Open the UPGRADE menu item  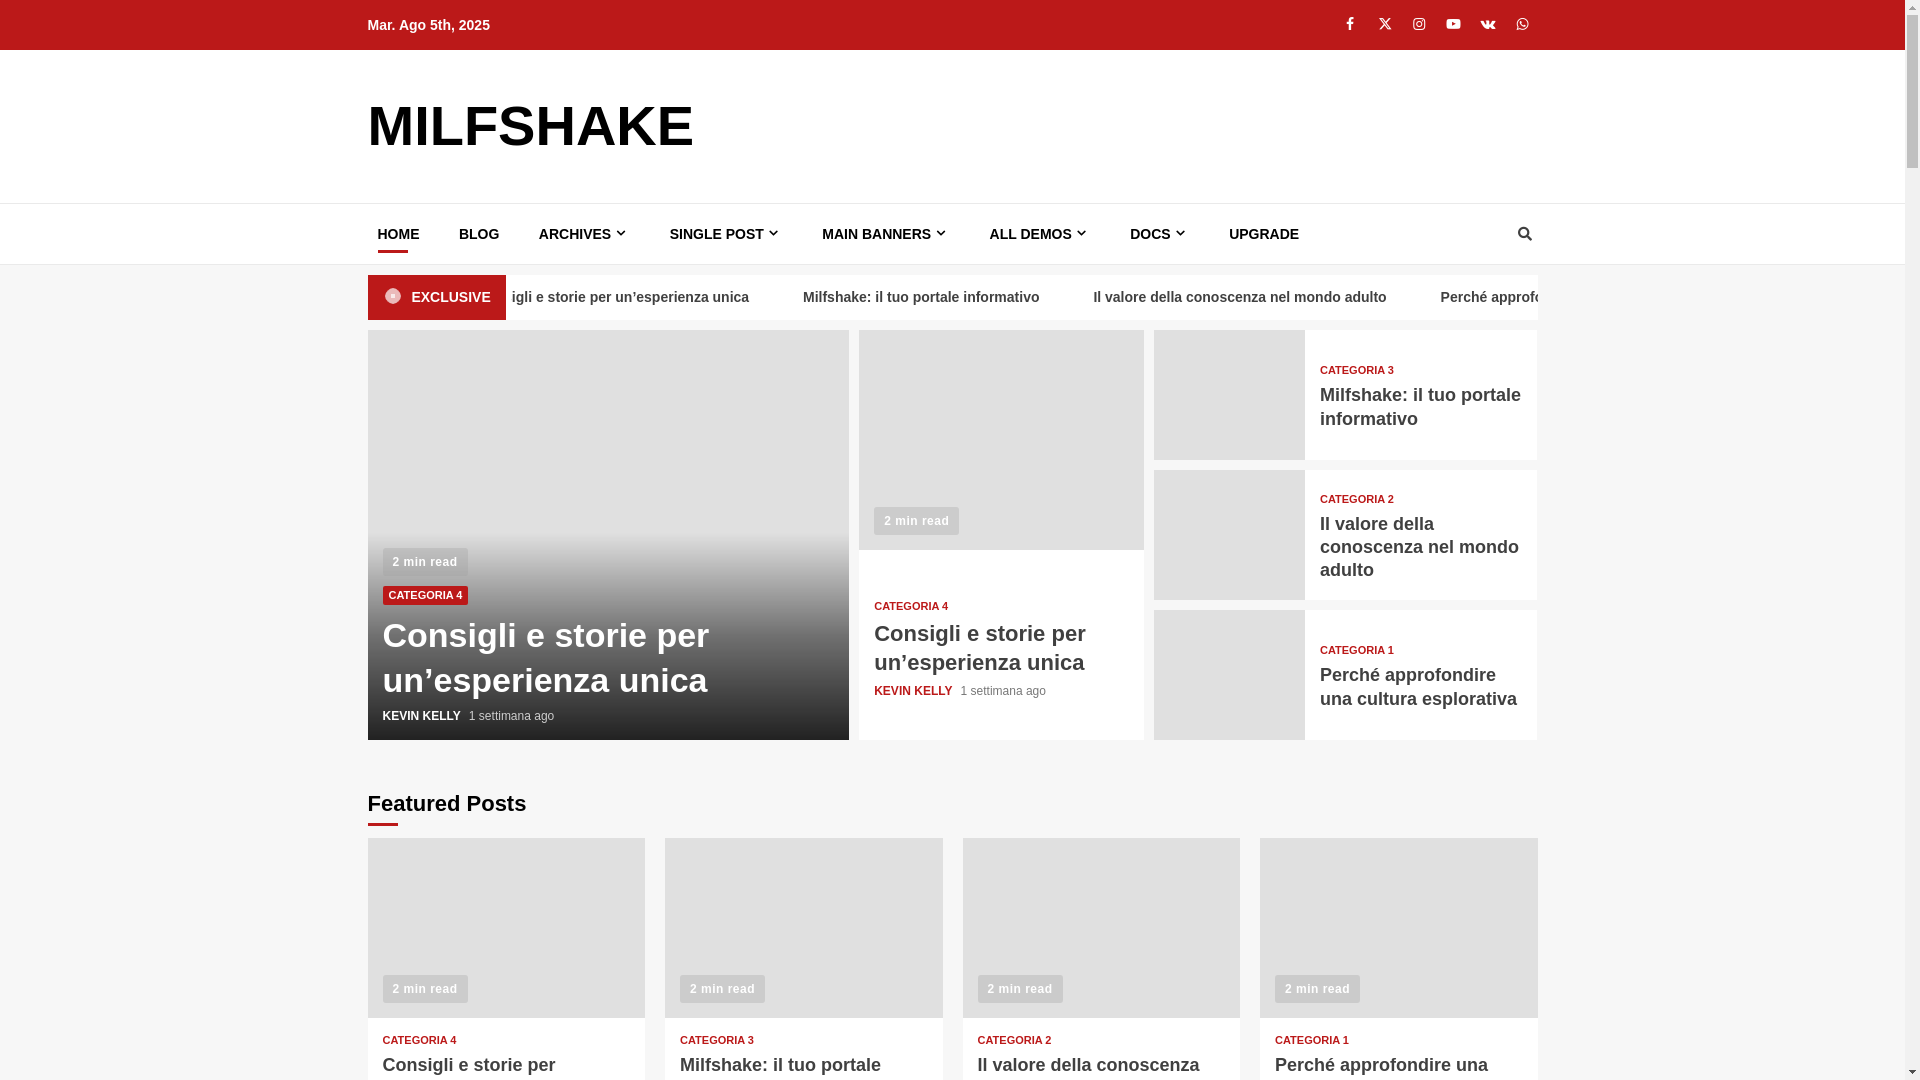(1264, 234)
